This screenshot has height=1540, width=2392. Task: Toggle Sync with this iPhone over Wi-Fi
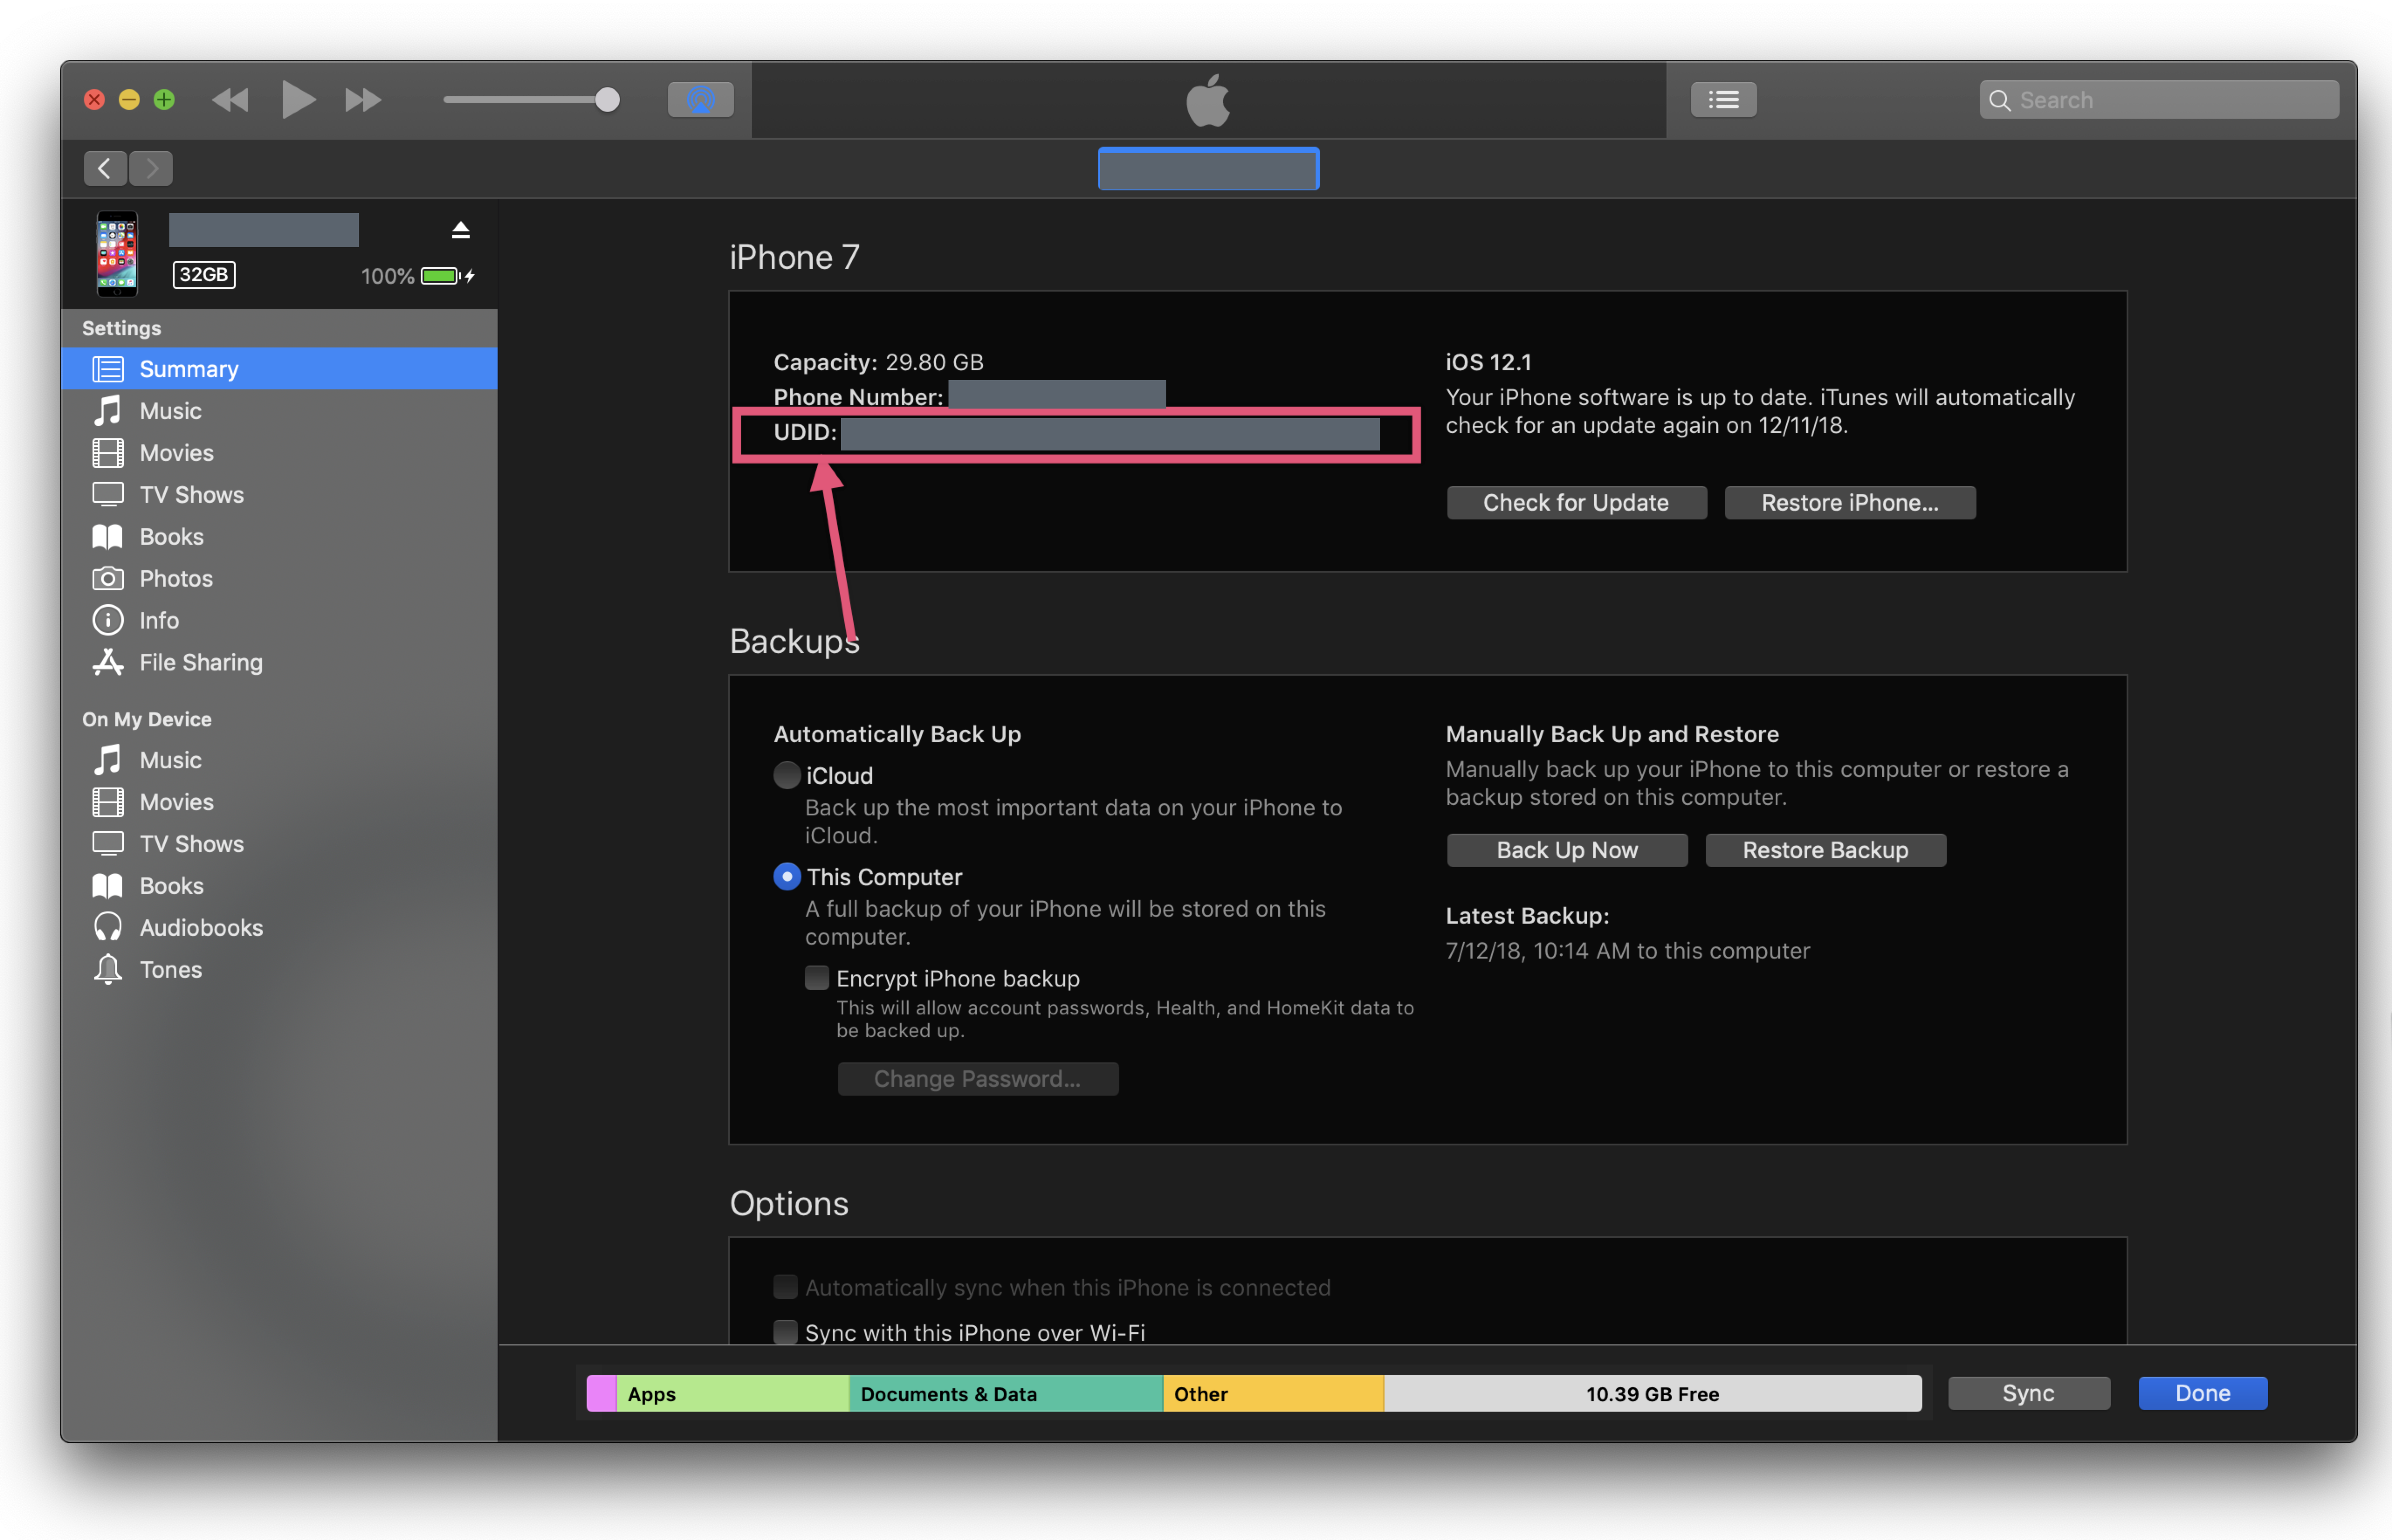[x=785, y=1332]
